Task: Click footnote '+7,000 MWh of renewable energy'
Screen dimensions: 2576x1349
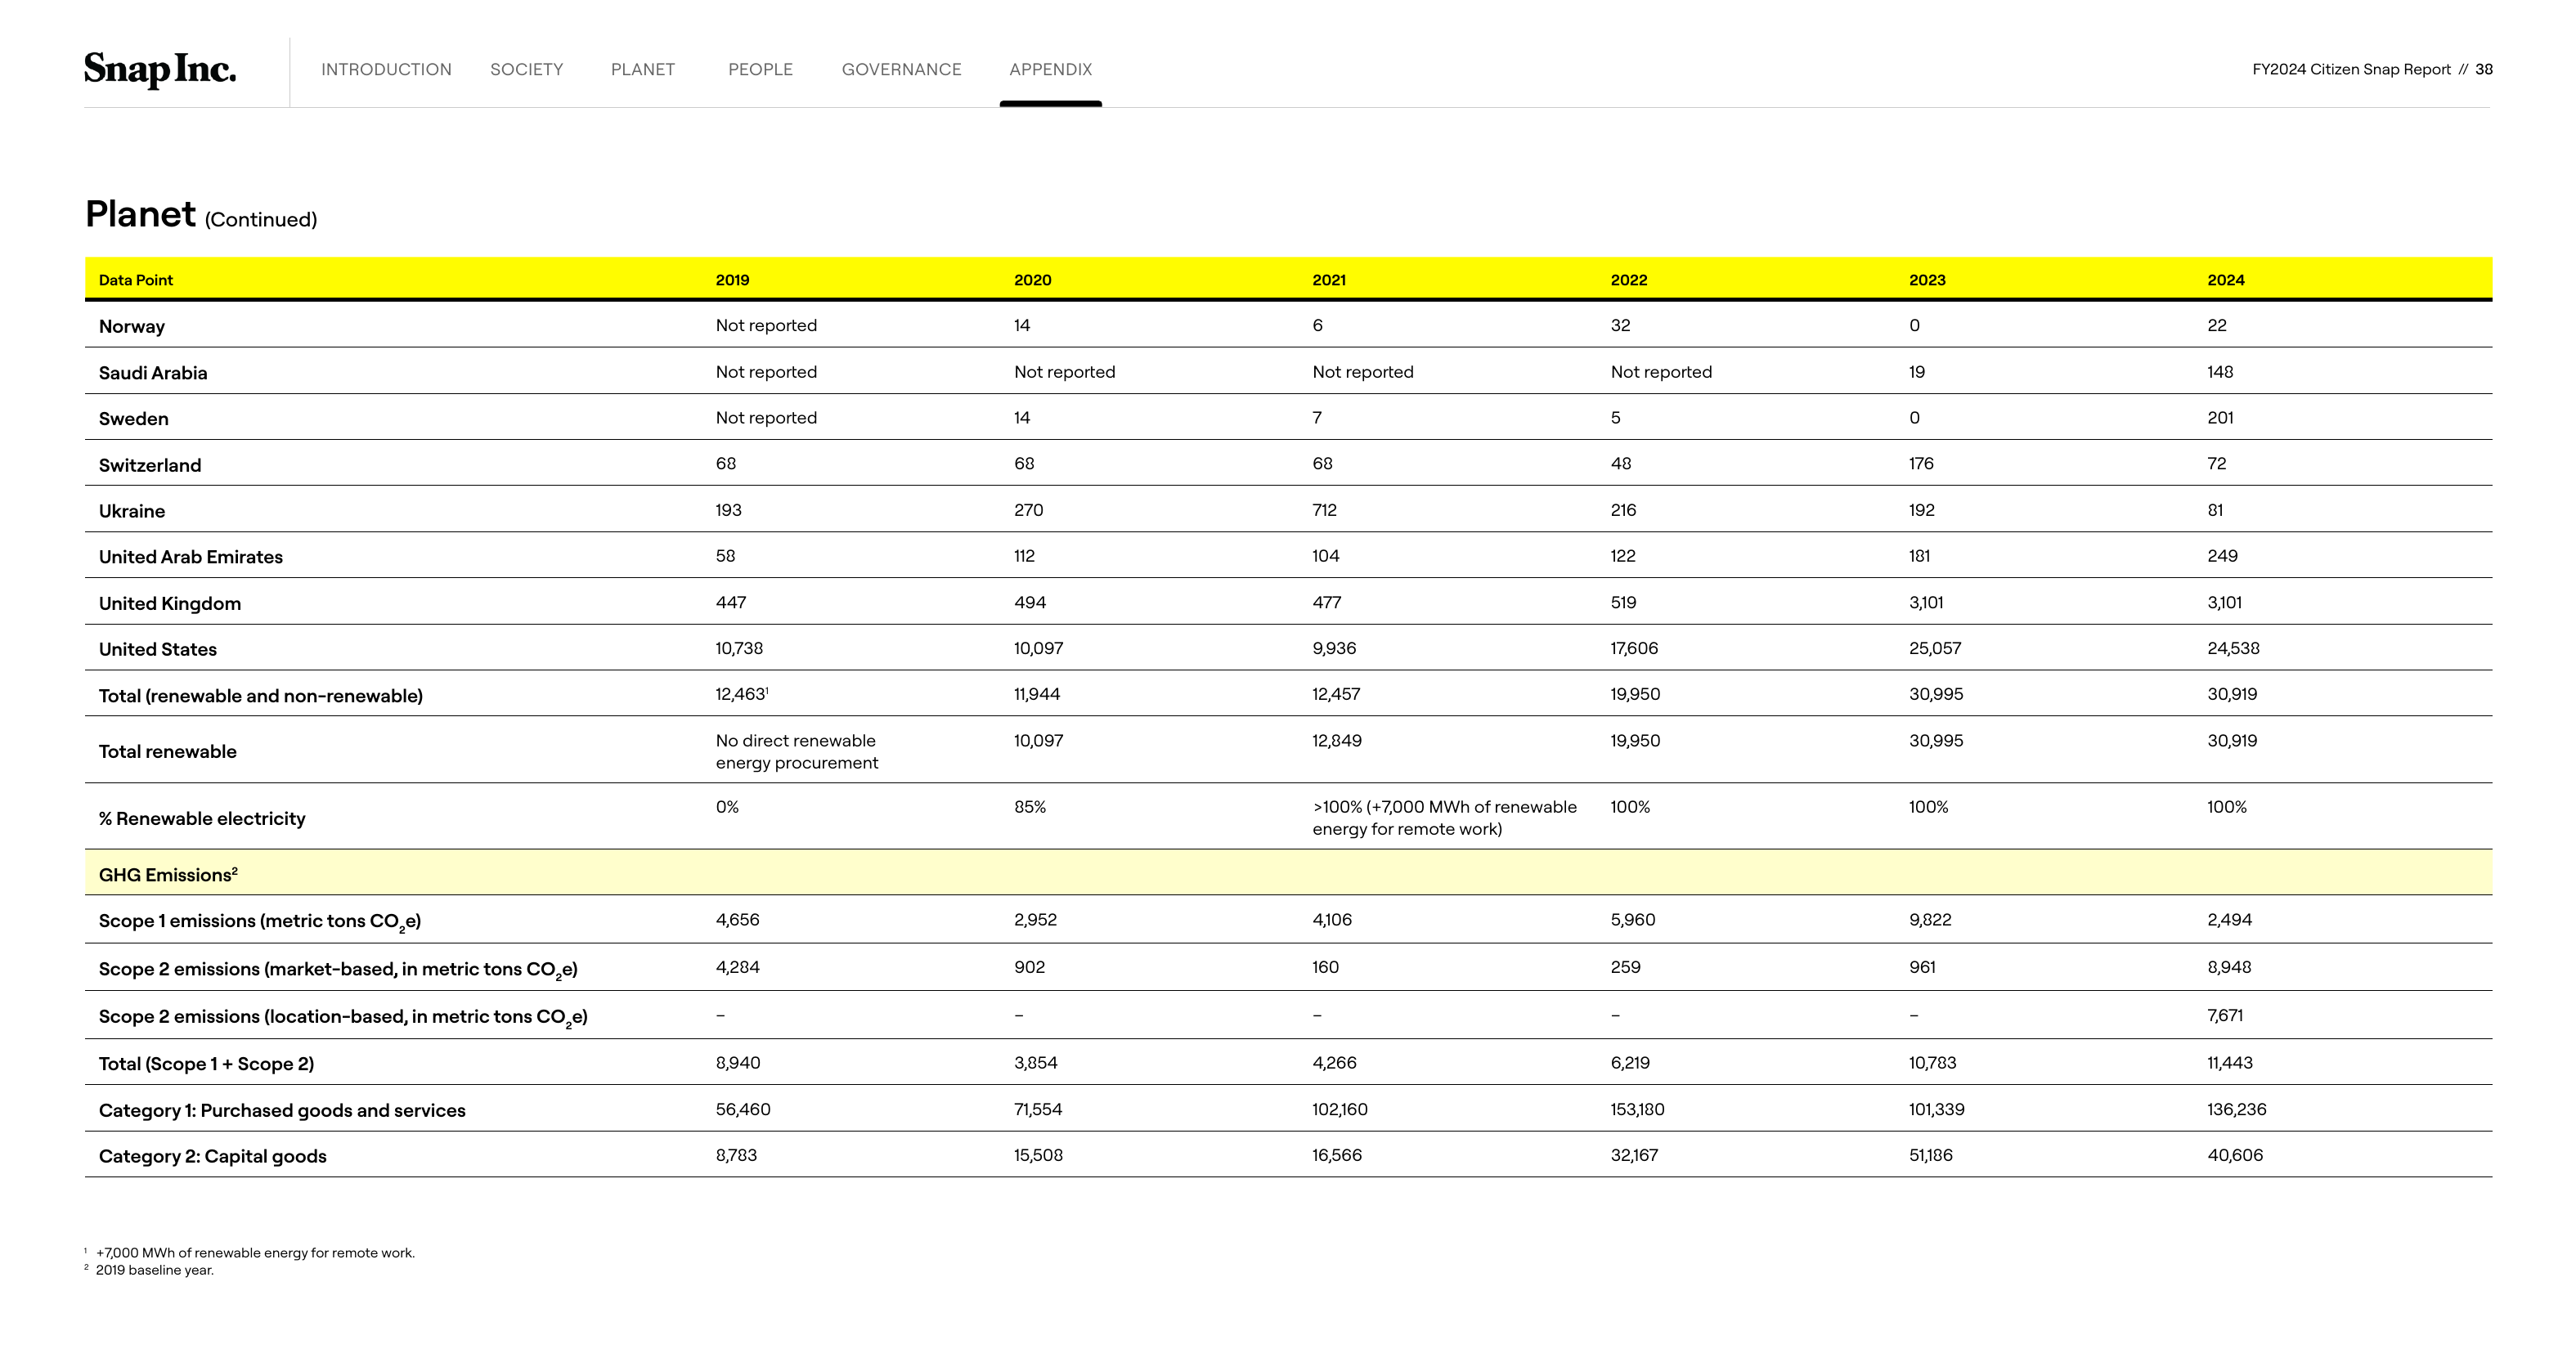Action: [x=255, y=1253]
